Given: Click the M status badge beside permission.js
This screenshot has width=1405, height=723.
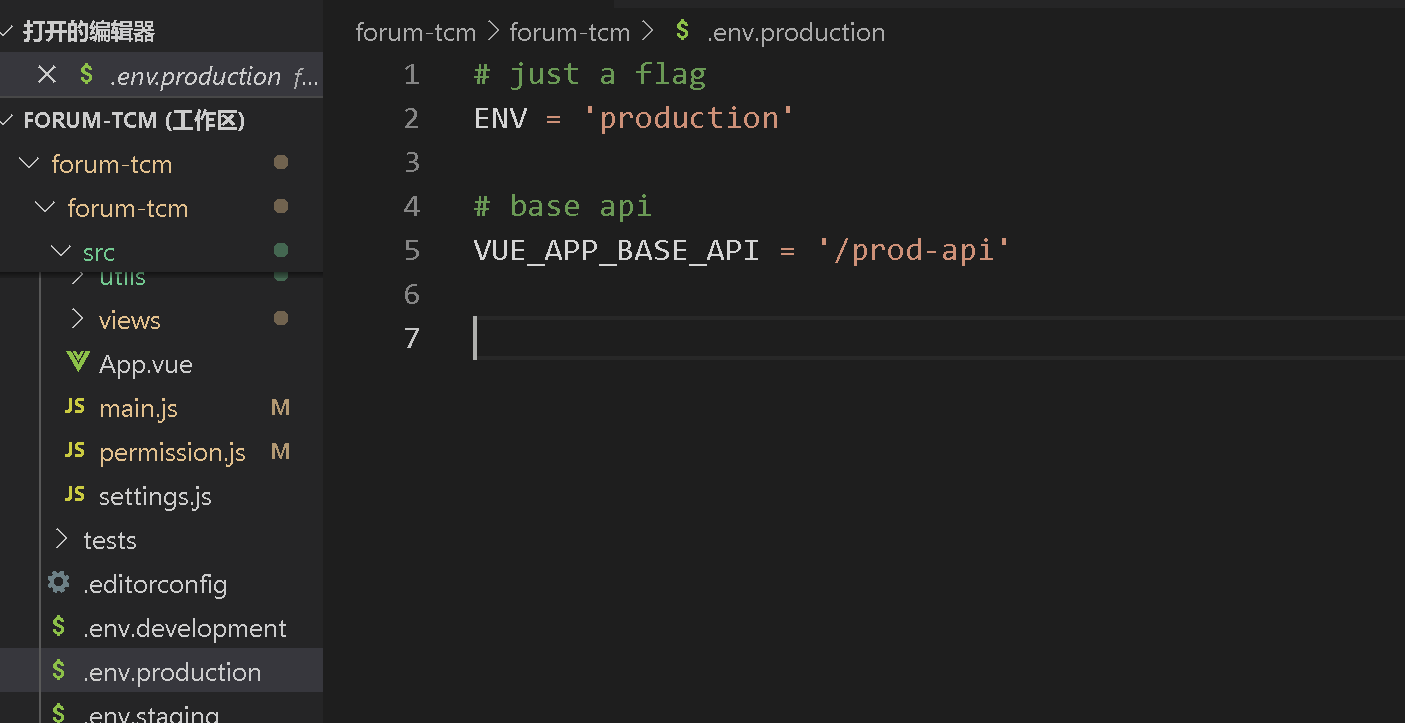Looking at the screenshot, I should click(281, 452).
